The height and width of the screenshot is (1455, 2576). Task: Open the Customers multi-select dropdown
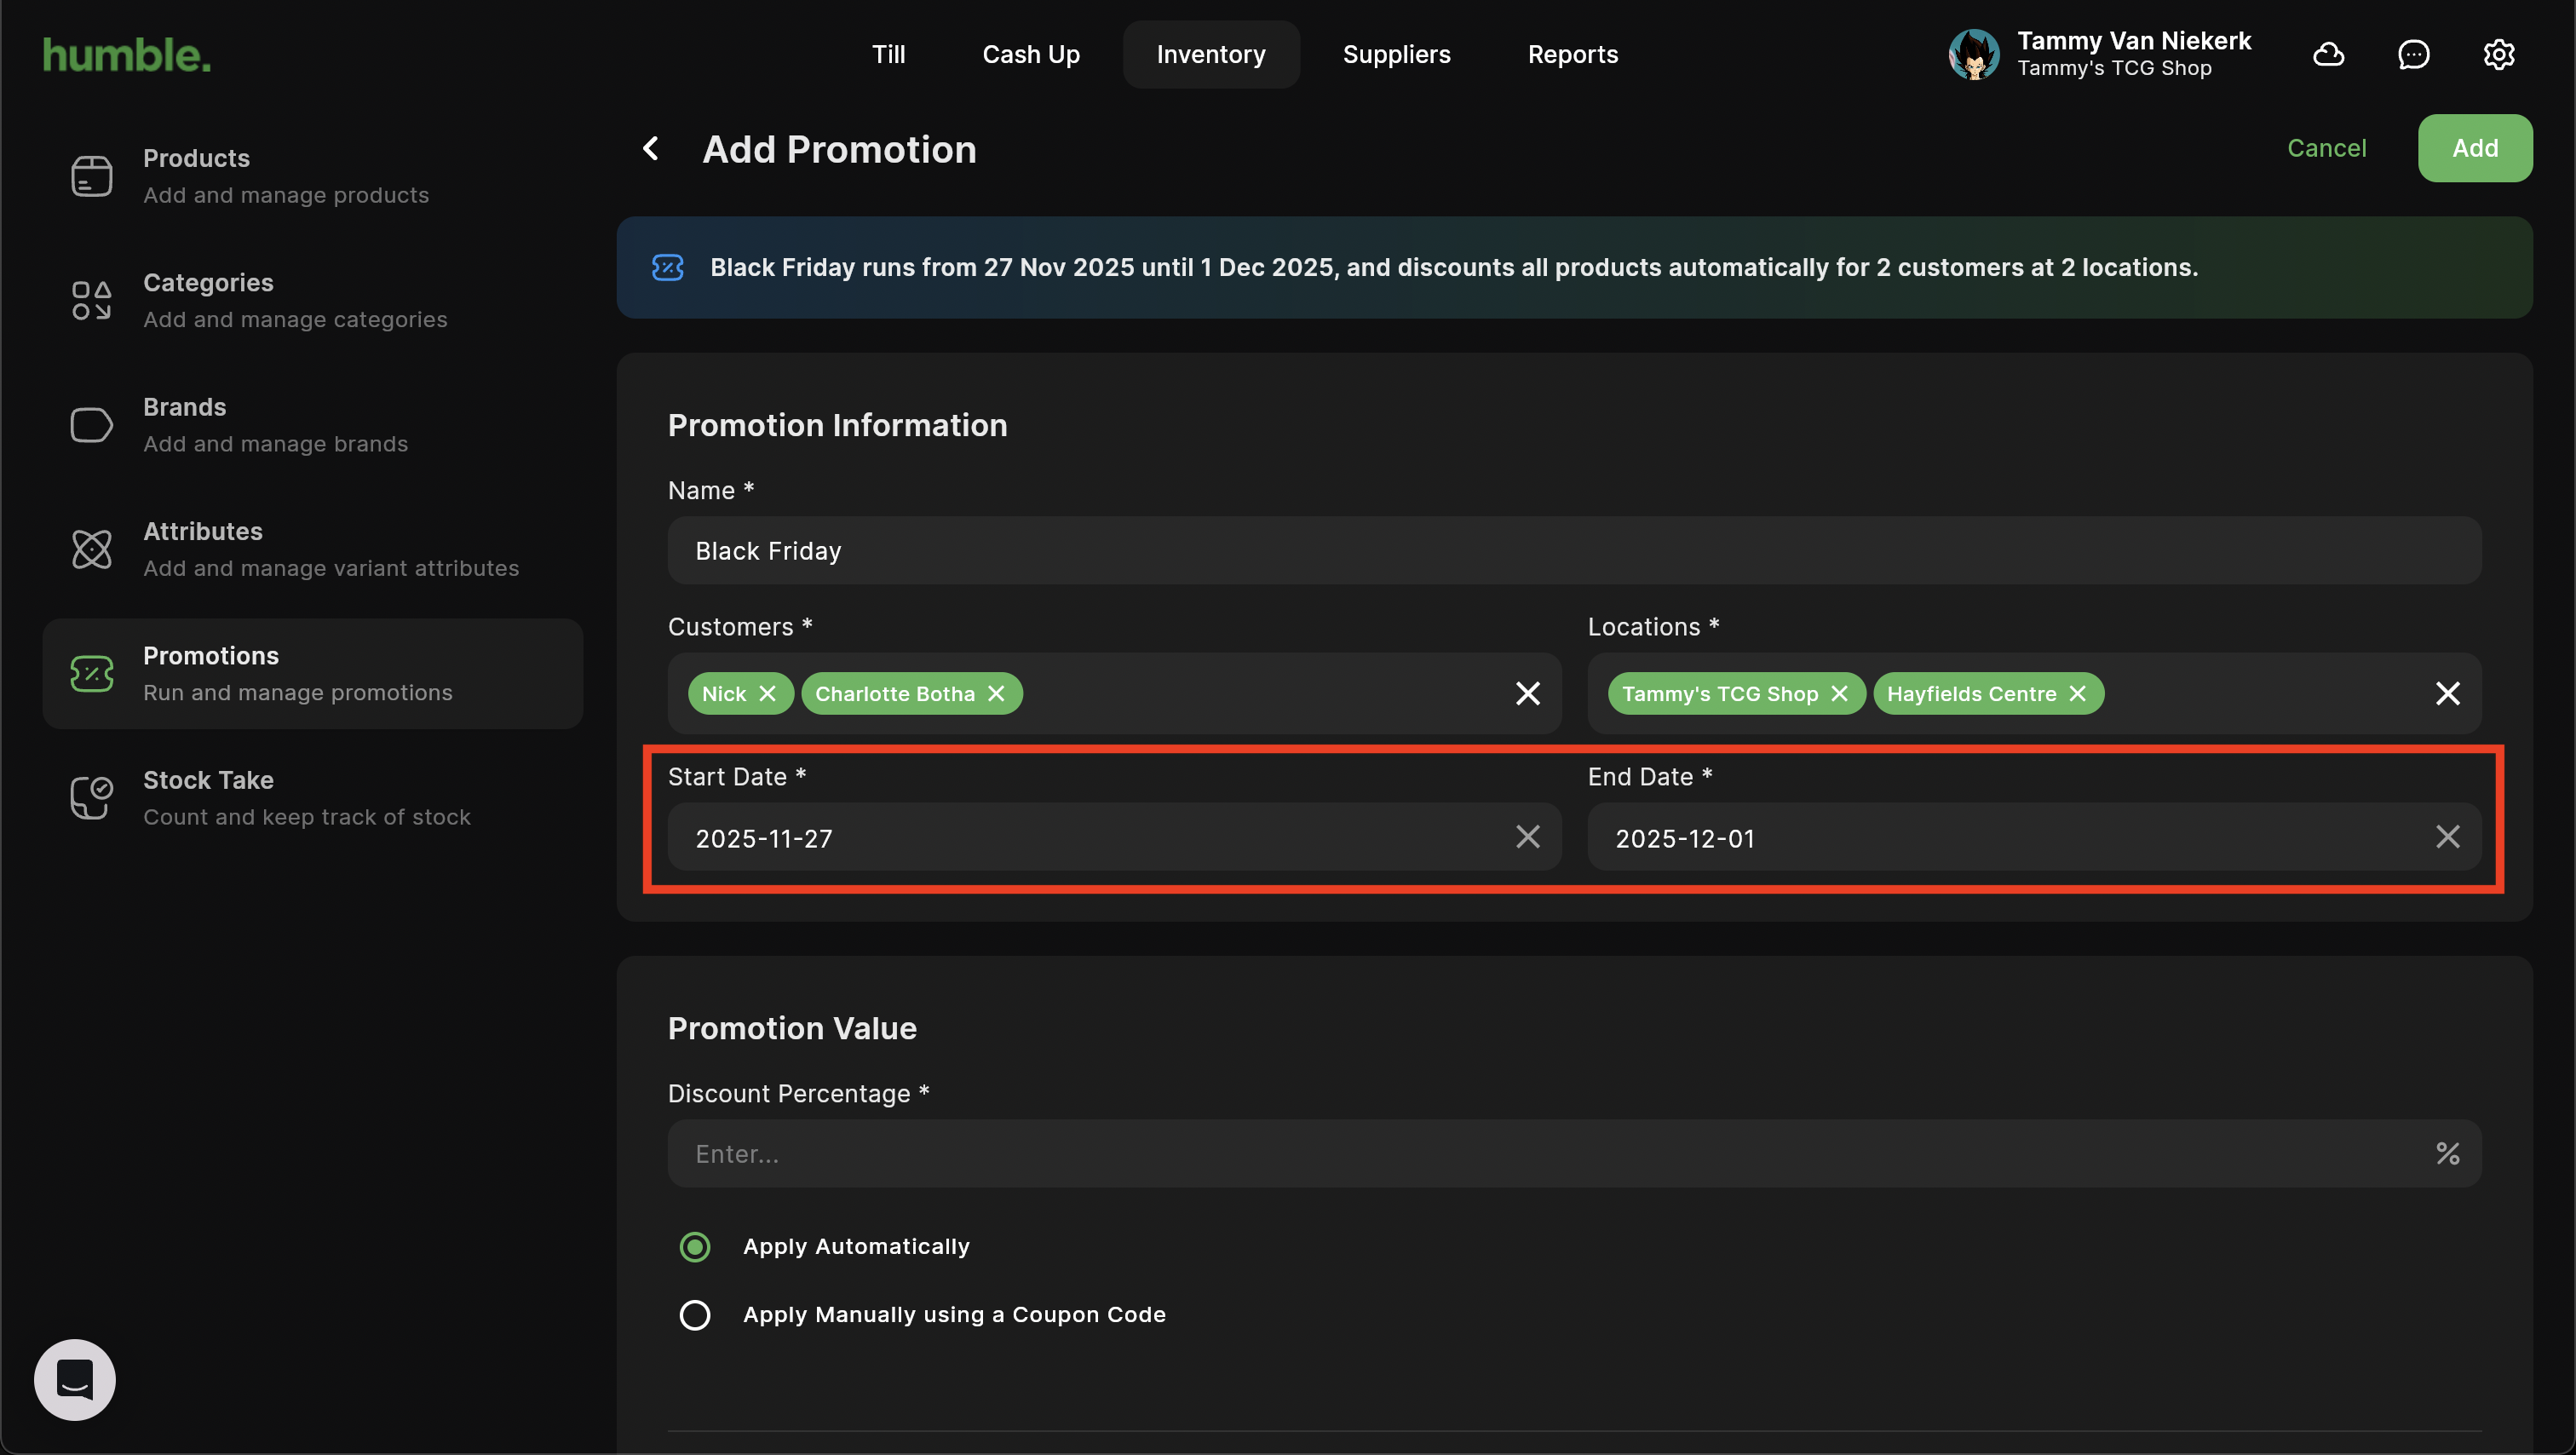1260,694
